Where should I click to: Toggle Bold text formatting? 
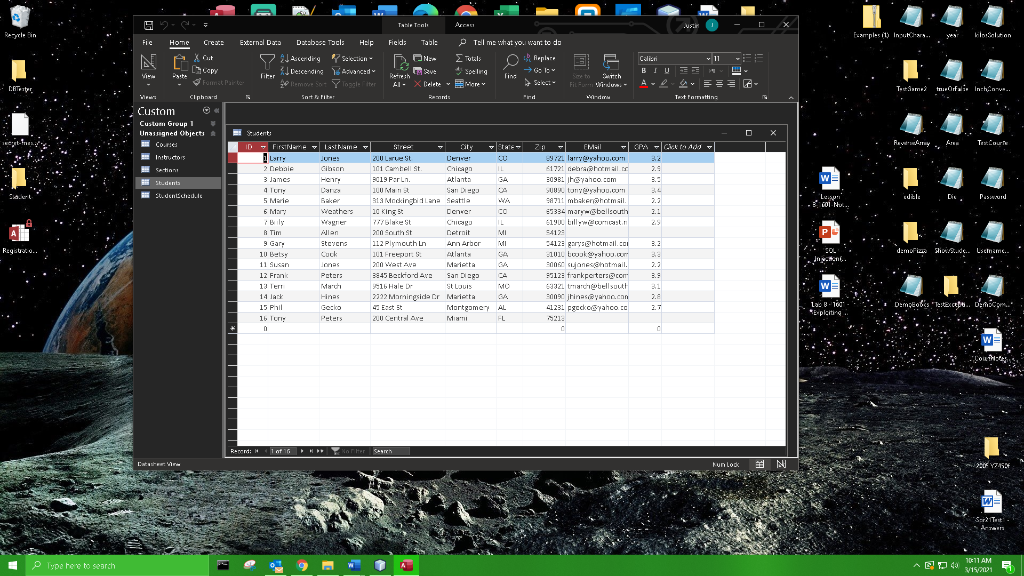[x=645, y=71]
